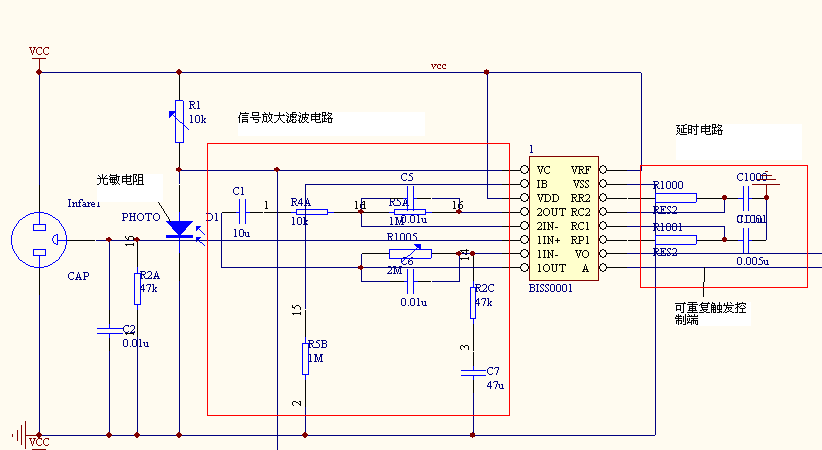The width and height of the screenshot is (822, 450).
Task: Click the RC1 pin label
Action: click(x=580, y=226)
